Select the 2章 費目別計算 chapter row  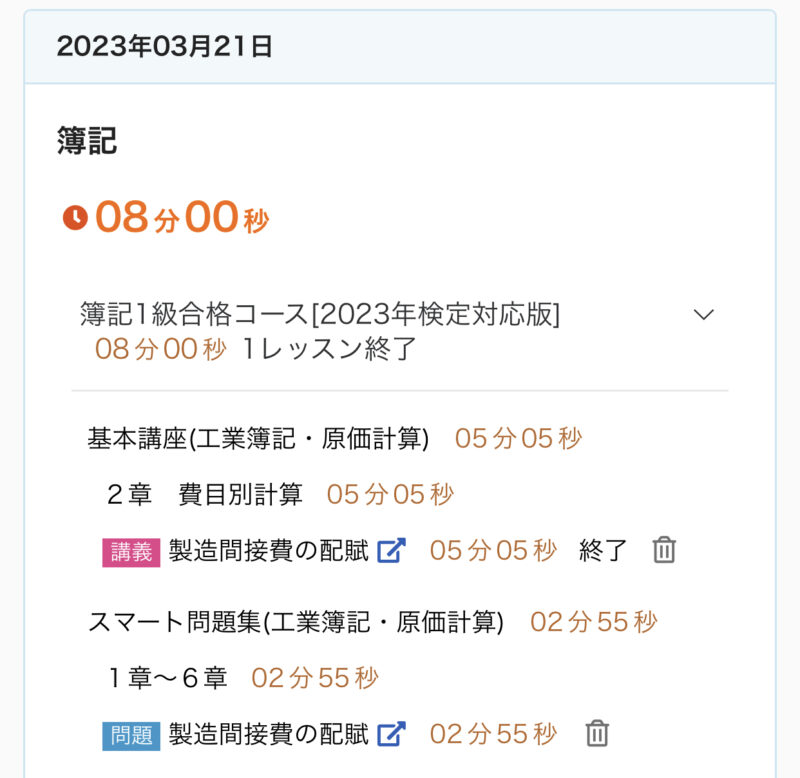(205, 494)
